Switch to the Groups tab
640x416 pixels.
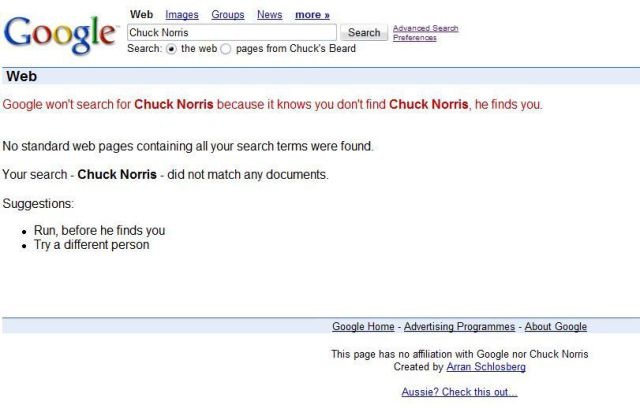[x=228, y=15]
